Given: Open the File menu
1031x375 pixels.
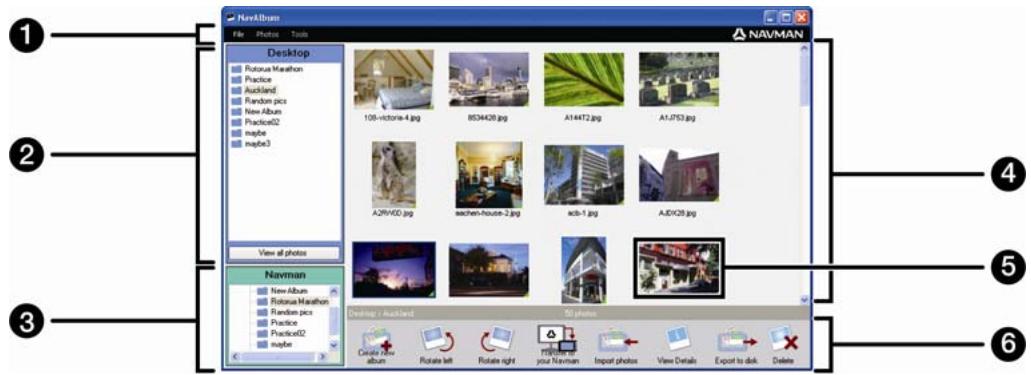Looking at the screenshot, I should coord(238,34).
